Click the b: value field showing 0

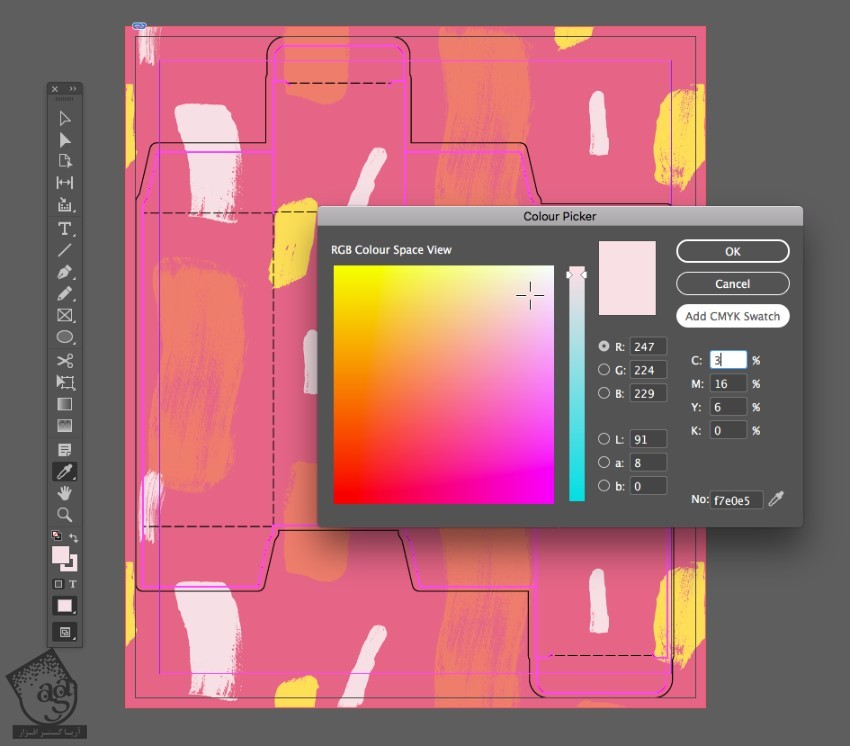point(648,486)
